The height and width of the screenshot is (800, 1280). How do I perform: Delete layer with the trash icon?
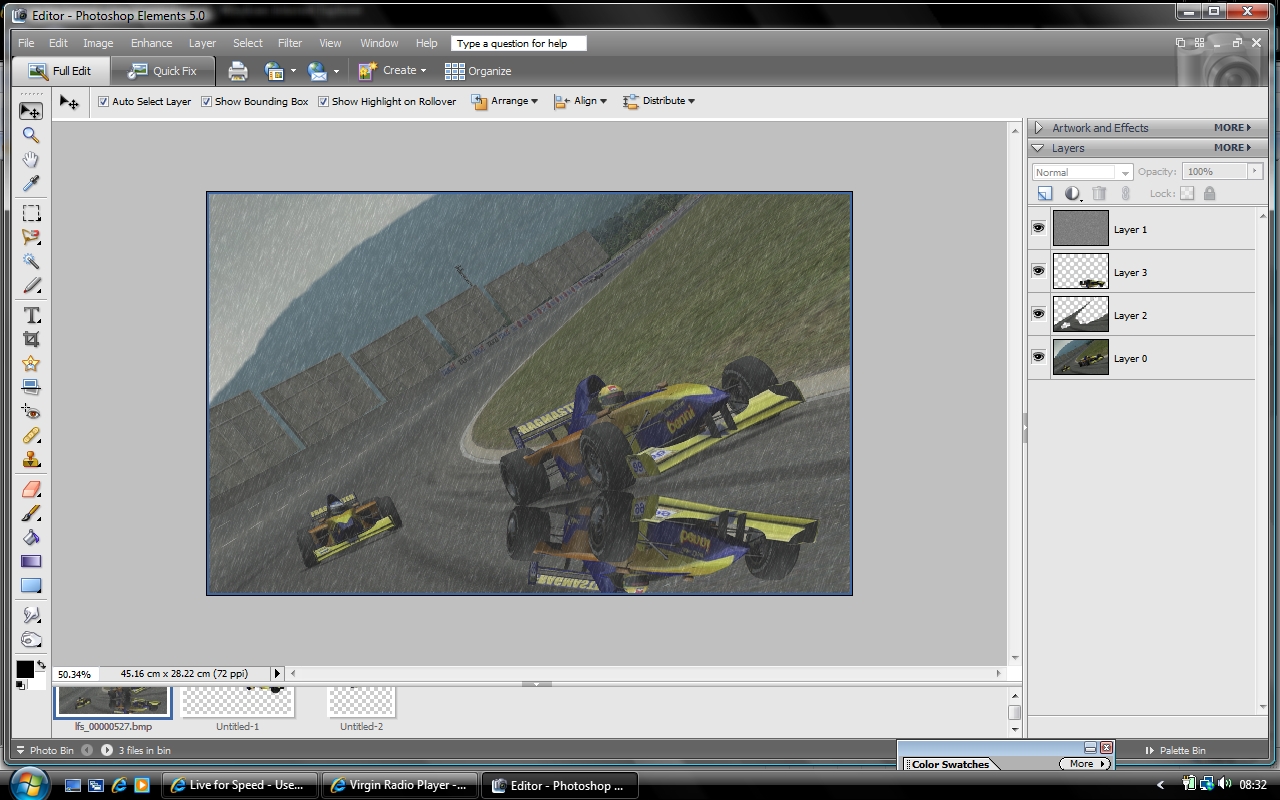(x=1099, y=194)
